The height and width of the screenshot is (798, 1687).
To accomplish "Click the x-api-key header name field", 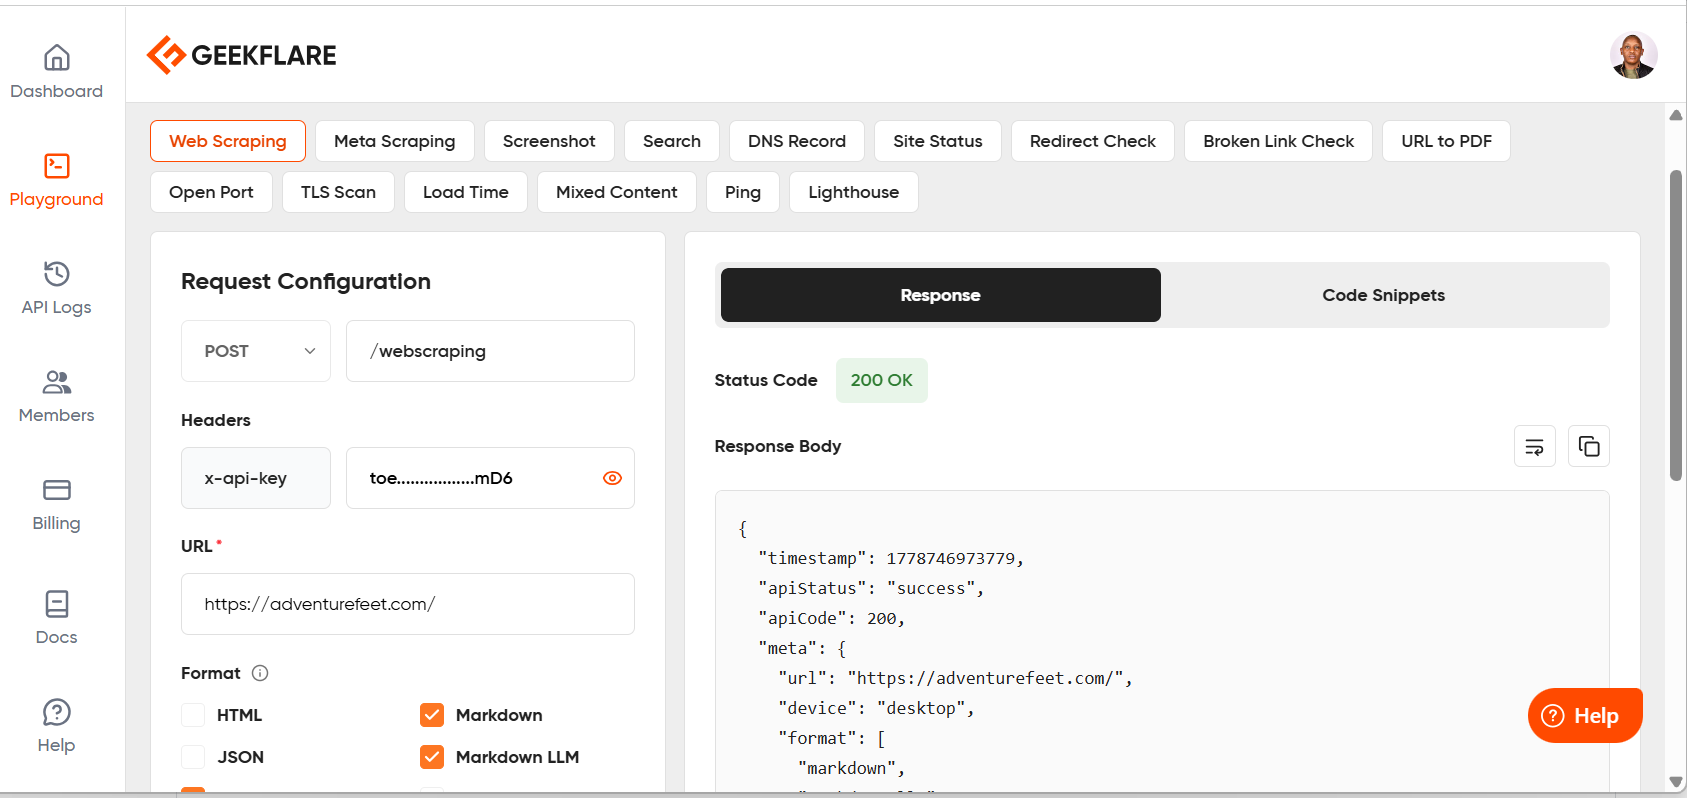I will [x=256, y=478].
